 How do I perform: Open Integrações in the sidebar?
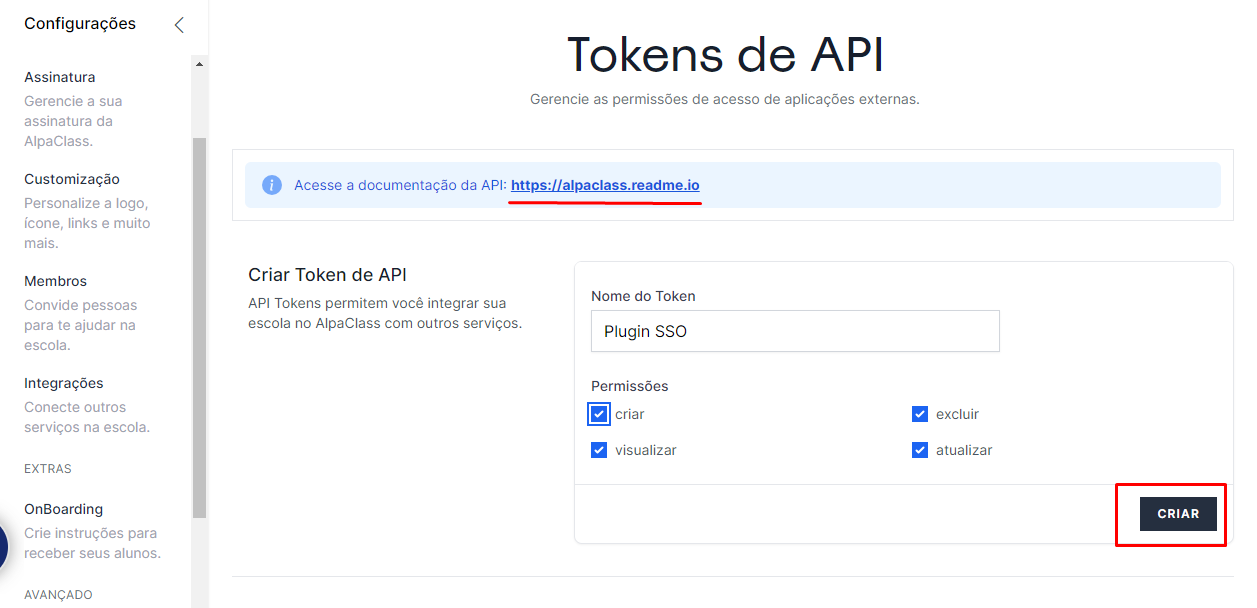click(64, 383)
